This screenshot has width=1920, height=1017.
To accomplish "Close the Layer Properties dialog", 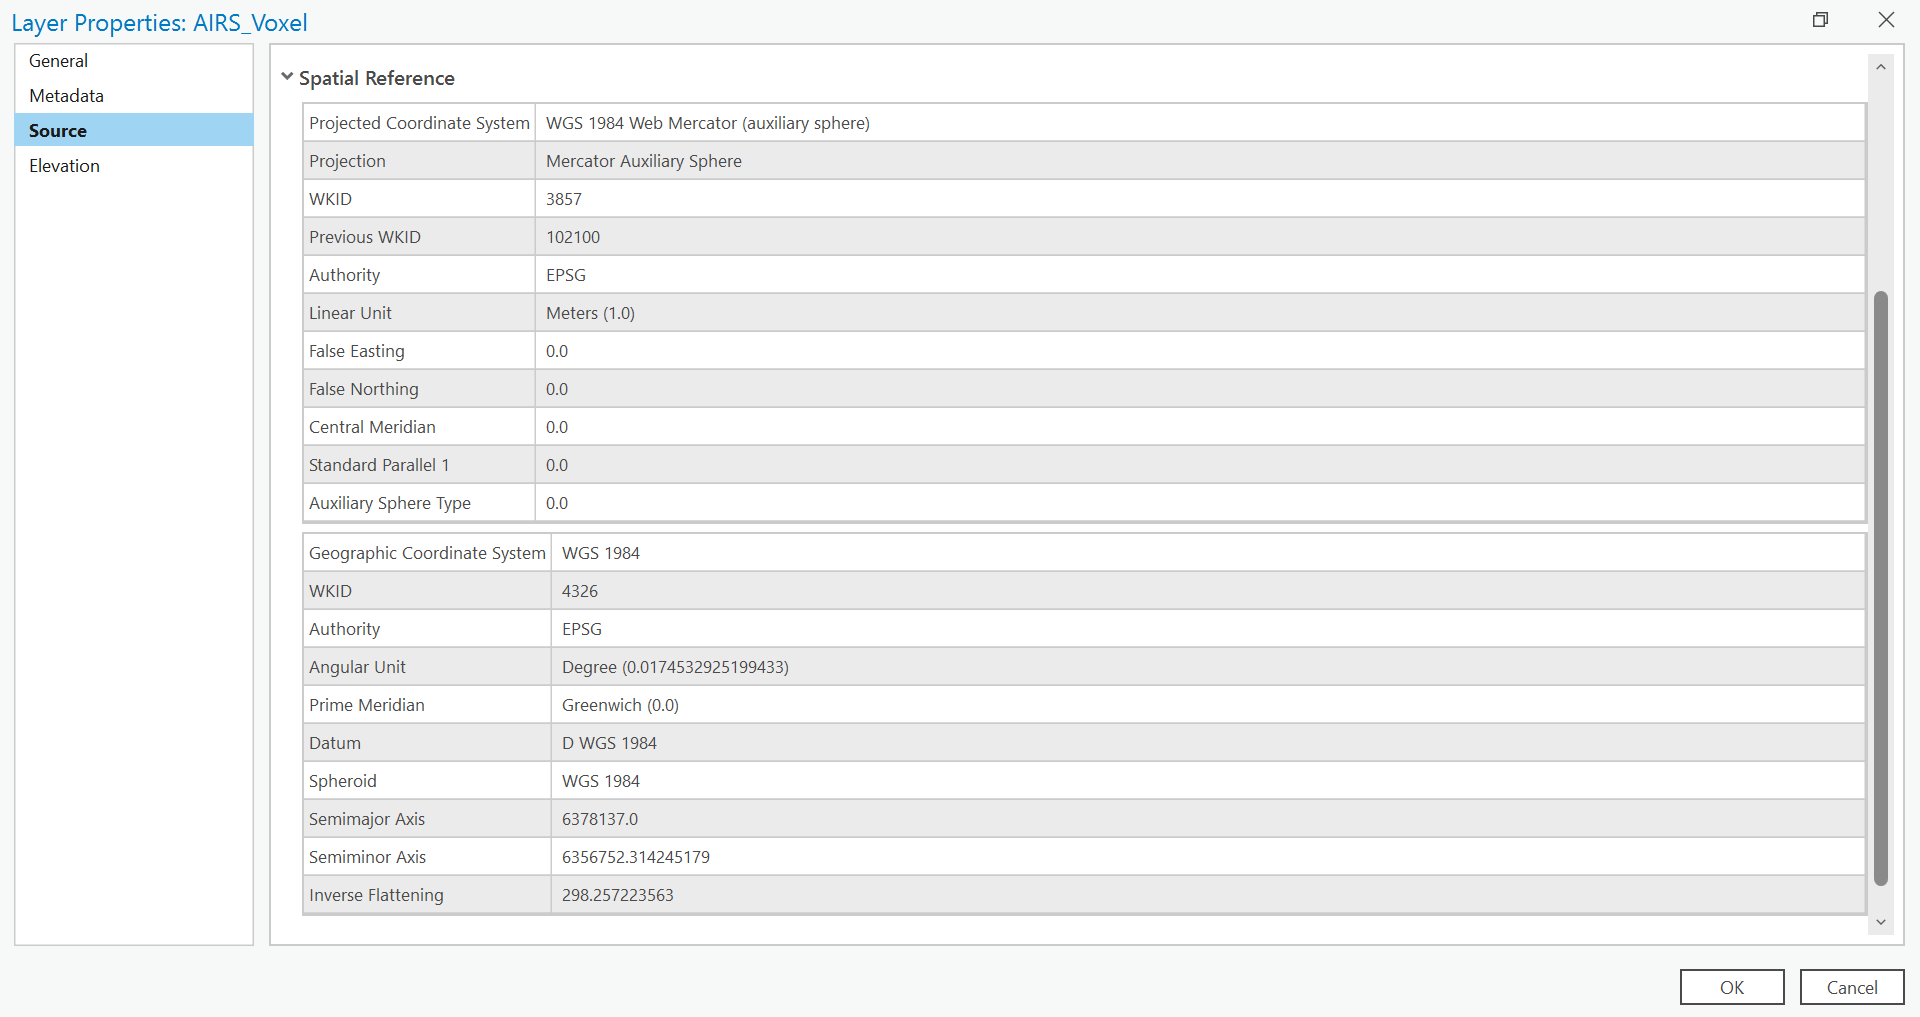I will [x=1886, y=20].
